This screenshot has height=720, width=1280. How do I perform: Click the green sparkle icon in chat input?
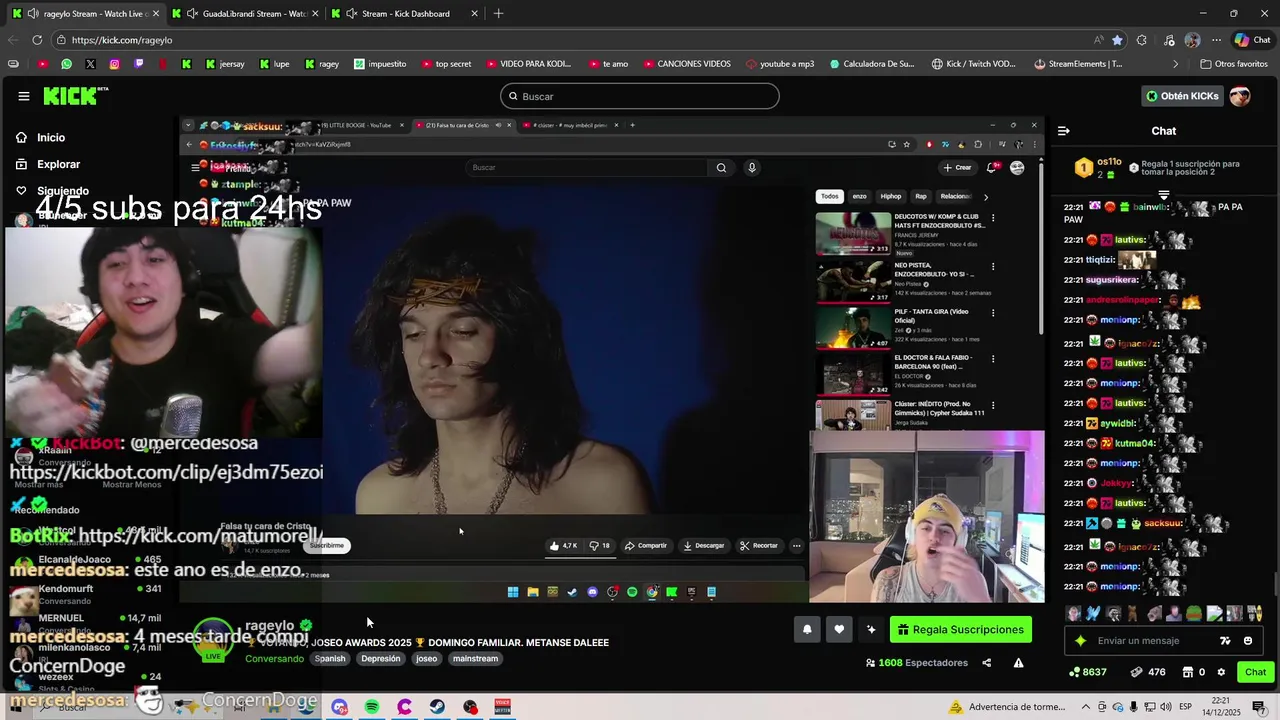click(1080, 641)
